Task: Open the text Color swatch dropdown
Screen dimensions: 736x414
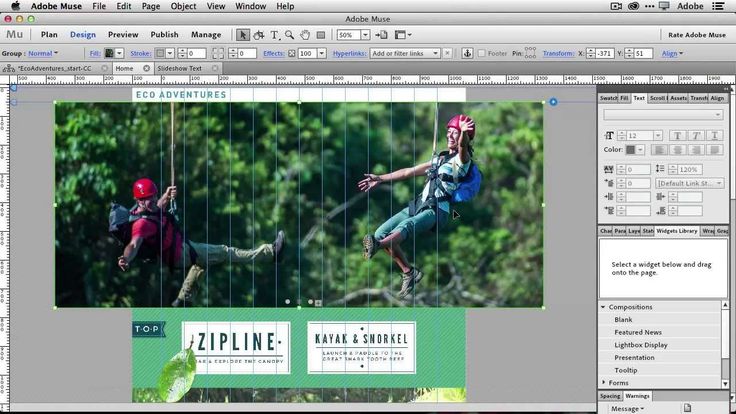Action: (640, 150)
